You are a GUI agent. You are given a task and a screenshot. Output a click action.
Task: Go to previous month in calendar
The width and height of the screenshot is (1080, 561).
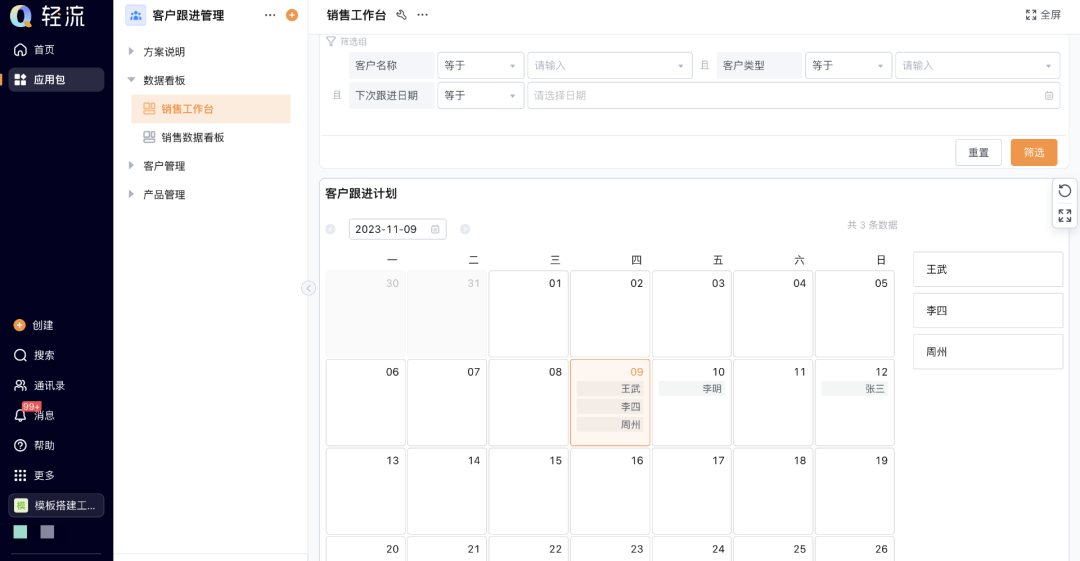coord(330,229)
